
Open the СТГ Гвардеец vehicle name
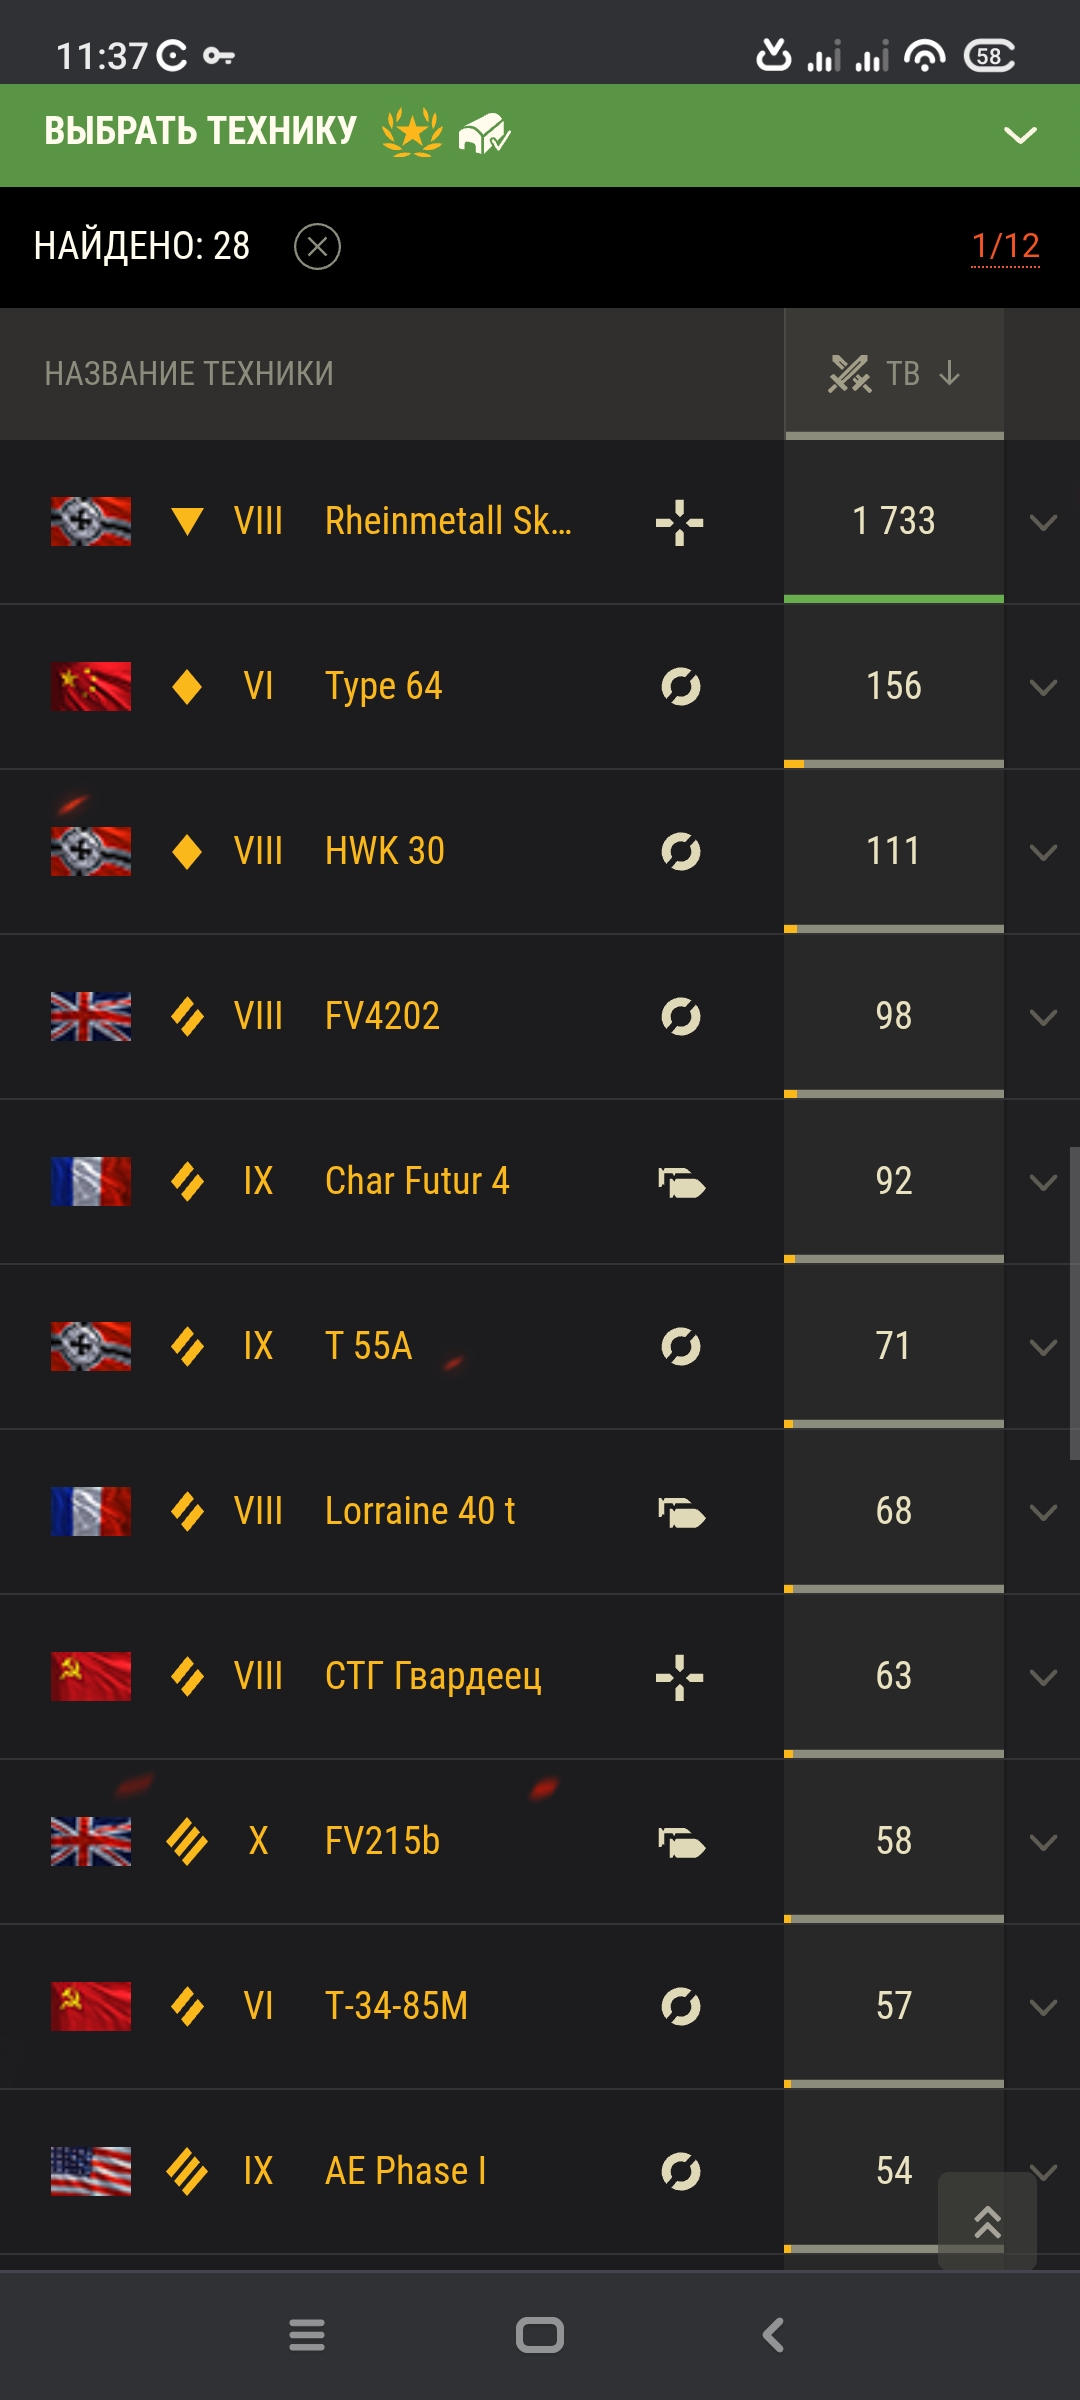[x=433, y=1676]
